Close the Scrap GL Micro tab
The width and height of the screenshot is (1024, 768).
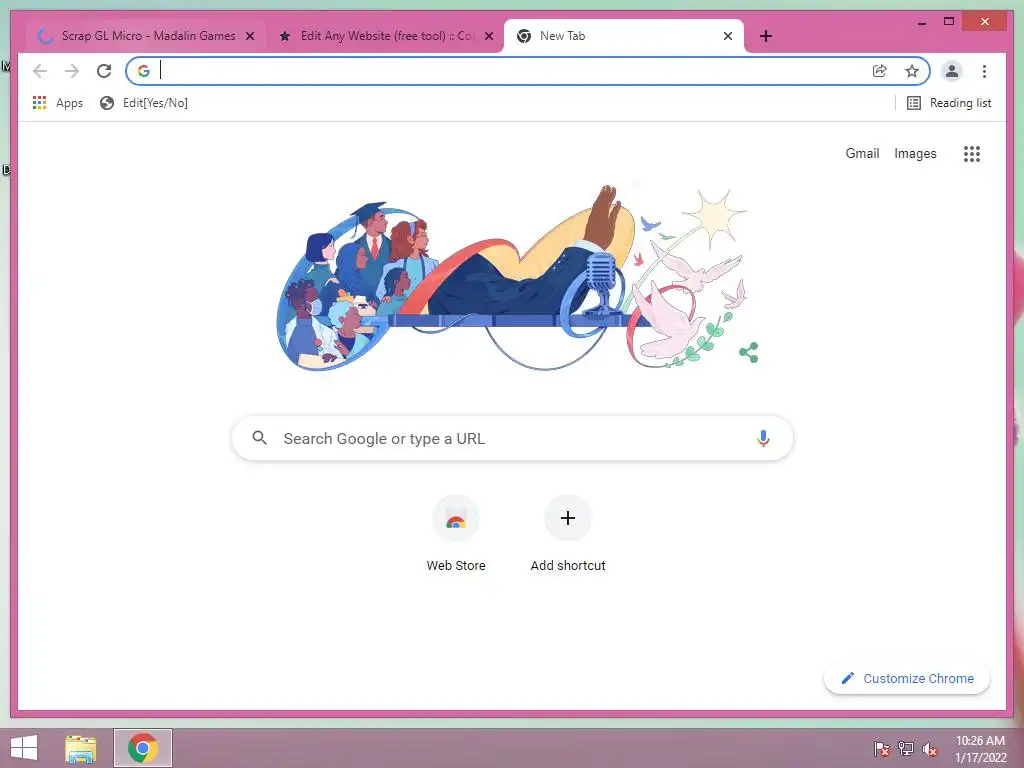point(249,36)
